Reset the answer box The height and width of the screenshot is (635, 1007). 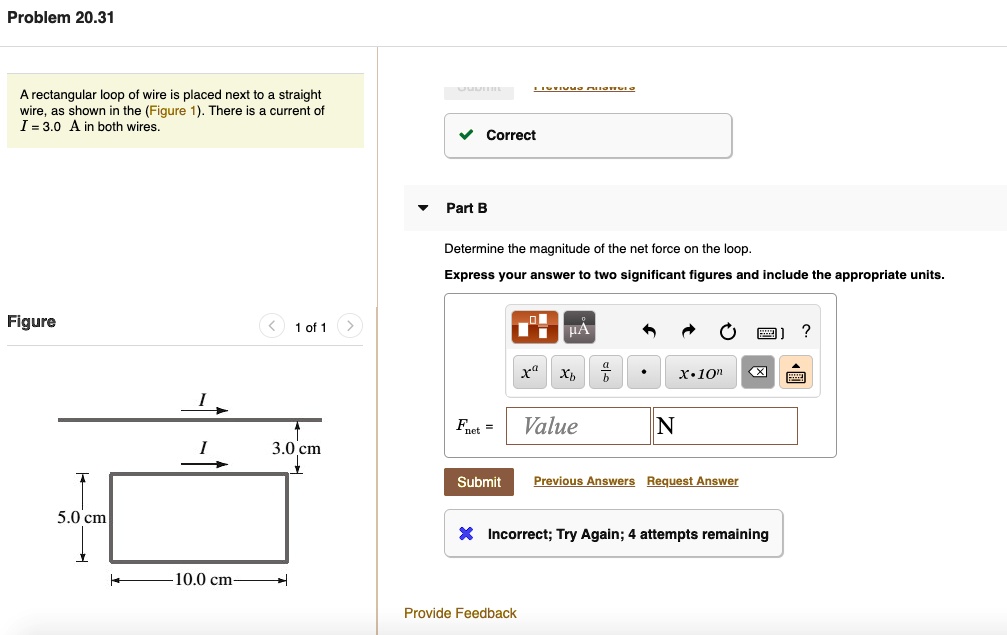pyautogui.click(x=728, y=331)
